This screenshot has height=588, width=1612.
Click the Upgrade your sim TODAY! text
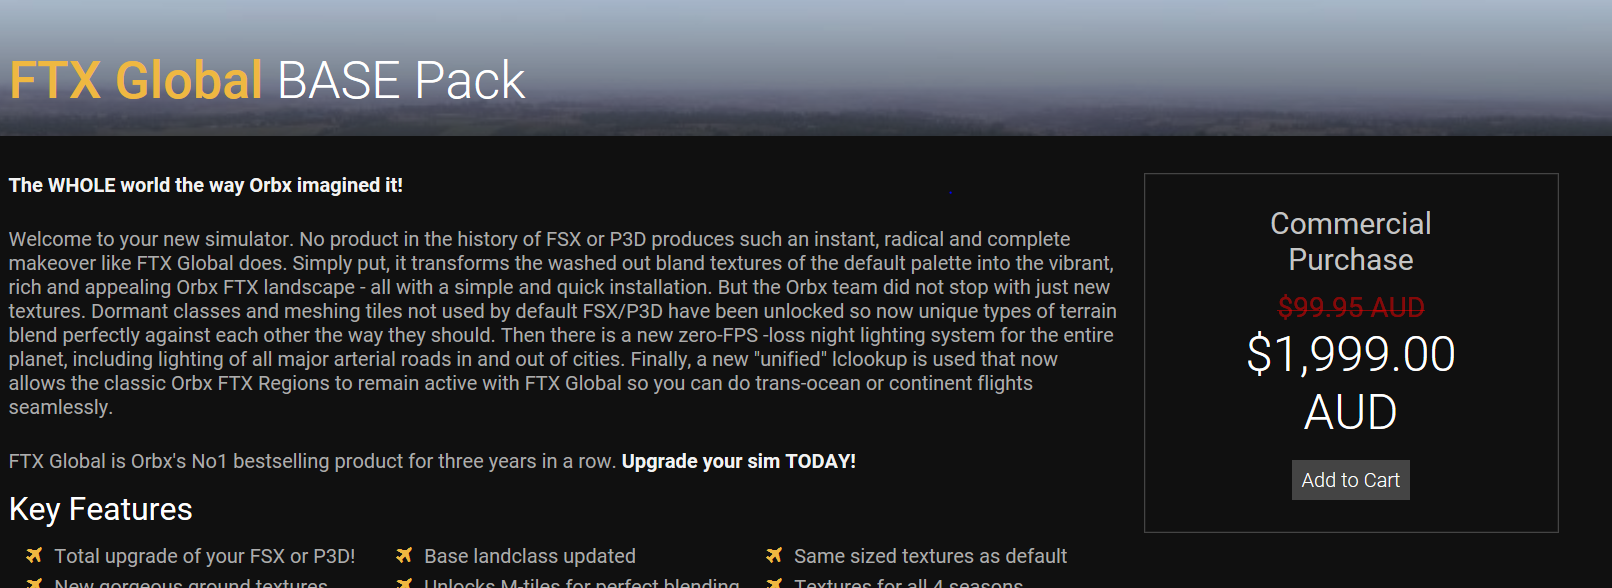(x=738, y=461)
